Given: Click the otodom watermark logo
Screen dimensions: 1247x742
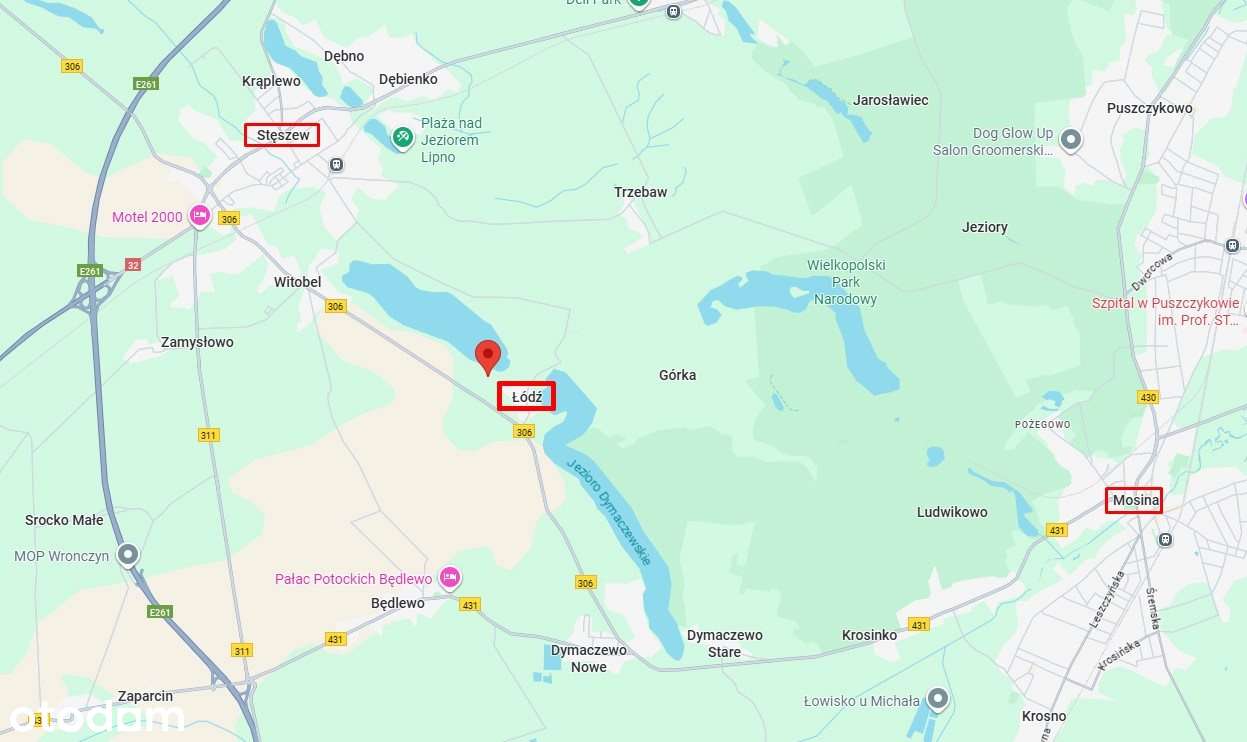Looking at the screenshot, I should [x=97, y=716].
